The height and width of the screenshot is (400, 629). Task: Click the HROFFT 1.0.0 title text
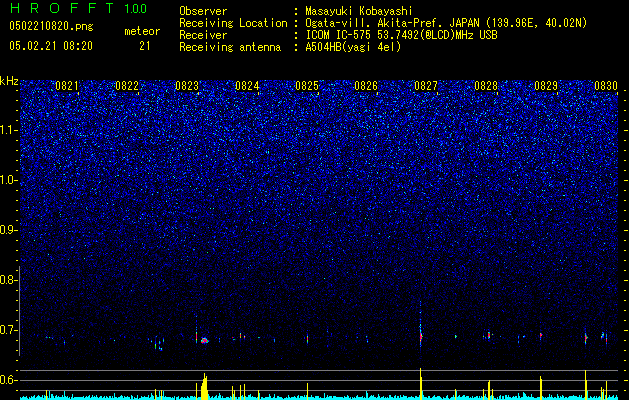[x=78, y=8]
